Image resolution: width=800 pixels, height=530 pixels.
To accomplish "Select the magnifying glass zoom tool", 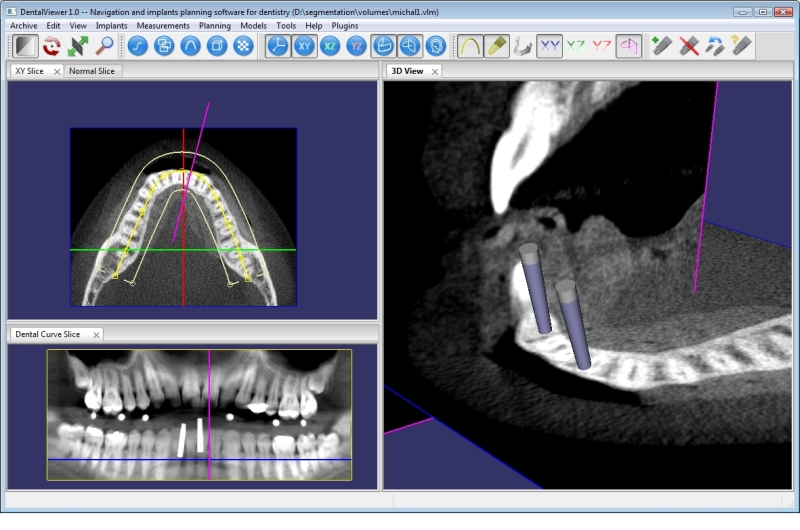I will [104, 46].
